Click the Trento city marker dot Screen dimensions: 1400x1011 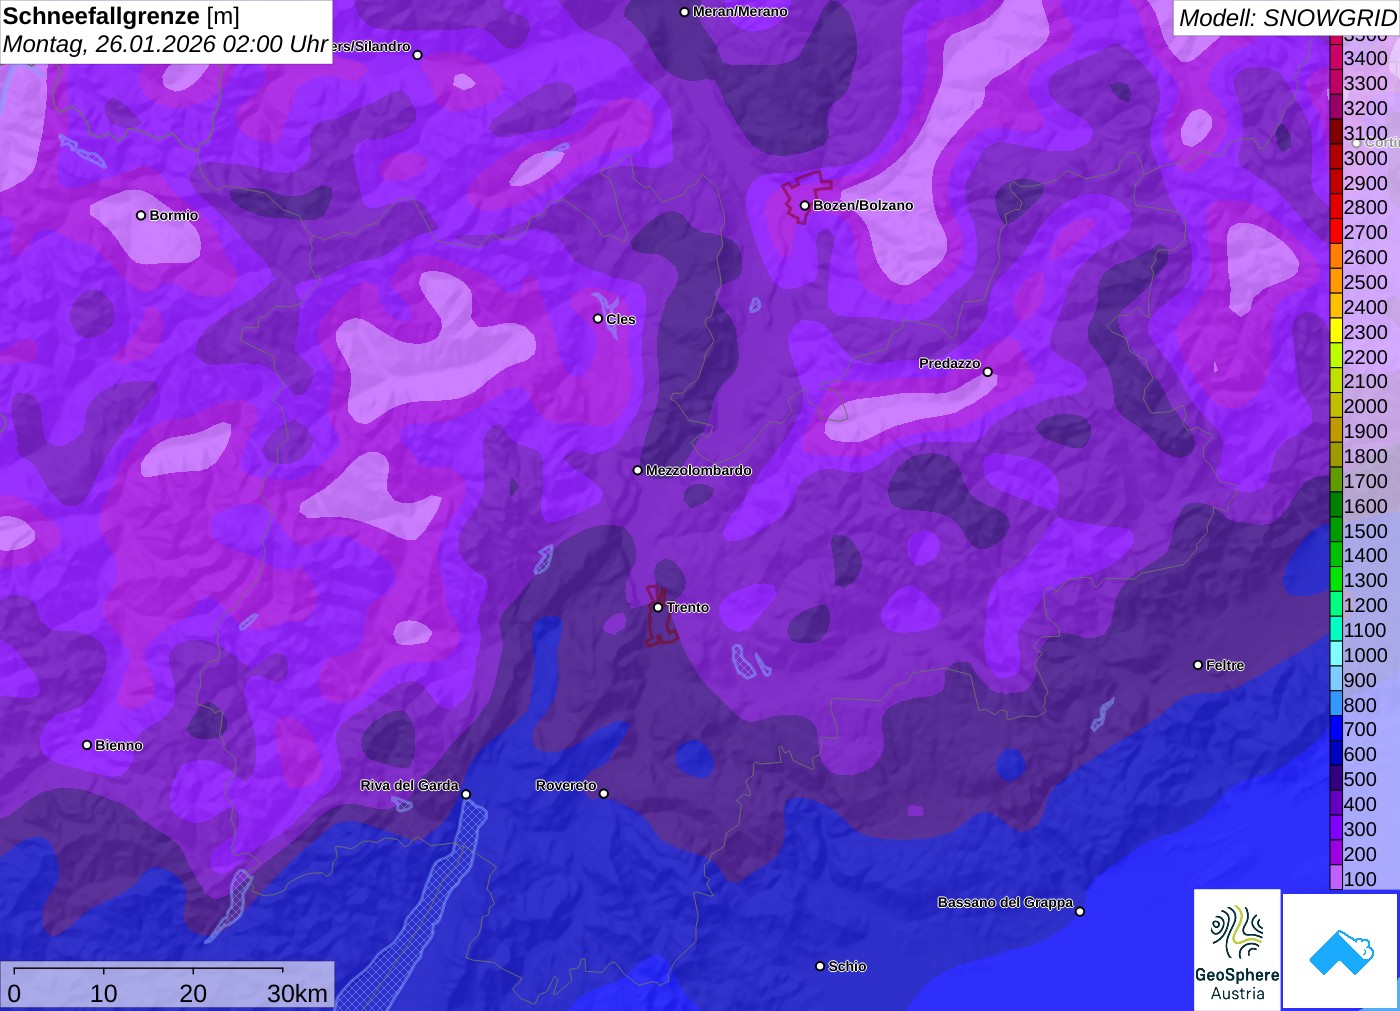658,607
